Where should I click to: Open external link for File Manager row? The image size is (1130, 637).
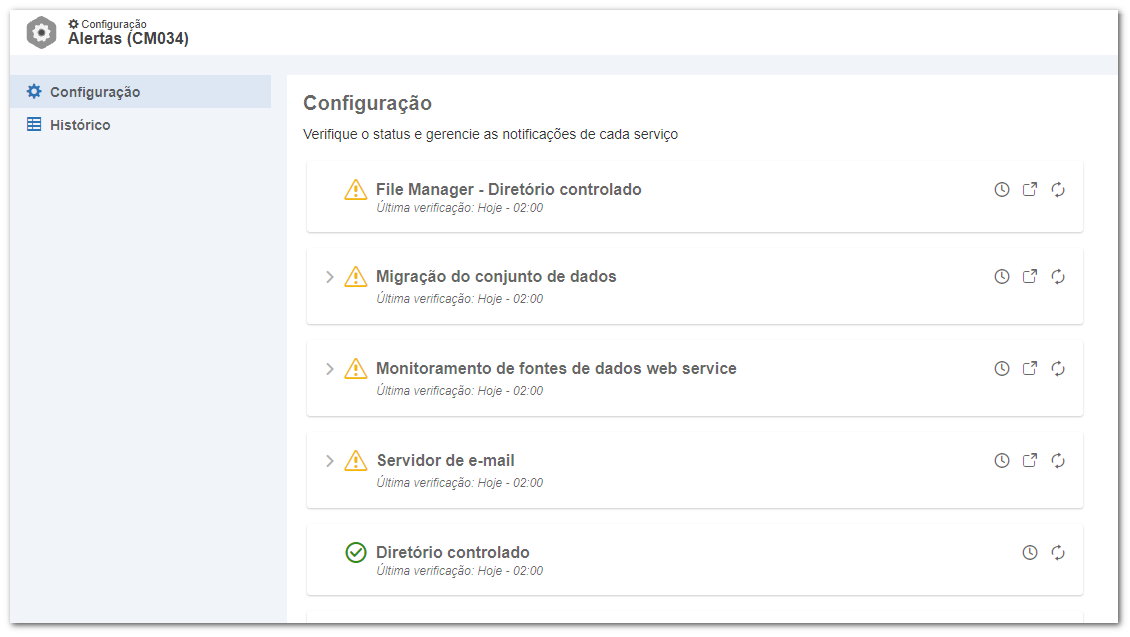(x=1030, y=190)
